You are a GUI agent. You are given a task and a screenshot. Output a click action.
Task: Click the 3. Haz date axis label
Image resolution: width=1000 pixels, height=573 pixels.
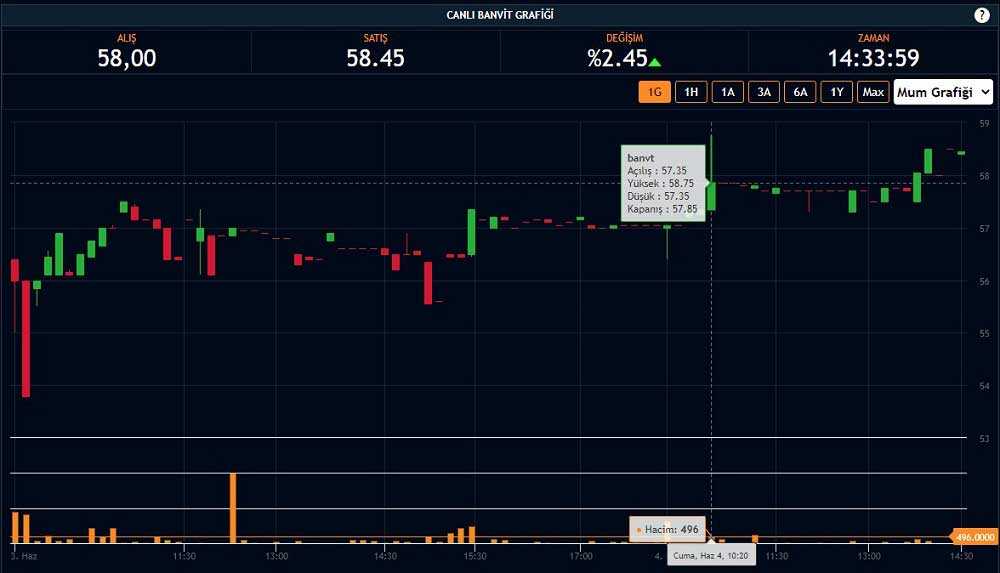pos(24,556)
